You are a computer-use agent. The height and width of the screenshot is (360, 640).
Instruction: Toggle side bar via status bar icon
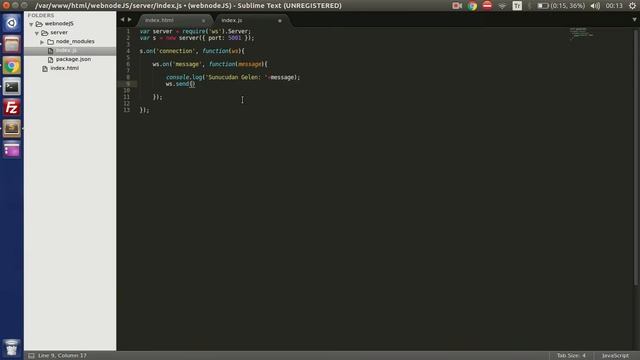31,356
